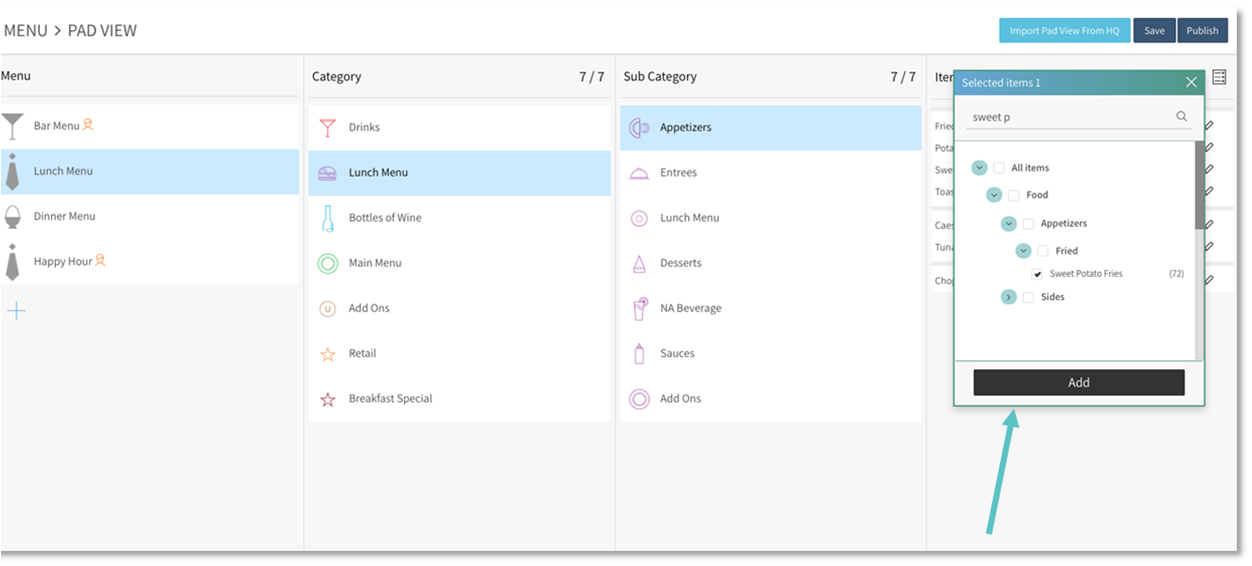Collapse the Fried tree node
The height and width of the screenshot is (566, 1252).
click(x=1023, y=251)
